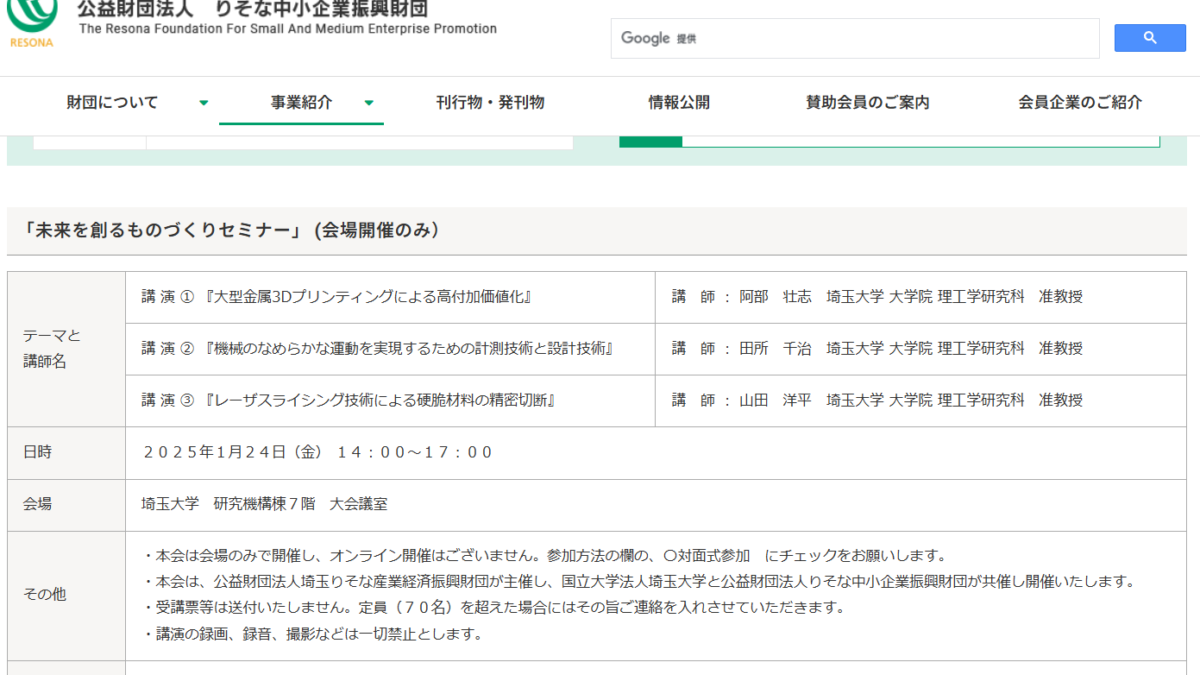Click the venue text 埼玉大学 研究機構棟7階
The height and width of the screenshot is (675, 1200).
tap(264, 505)
